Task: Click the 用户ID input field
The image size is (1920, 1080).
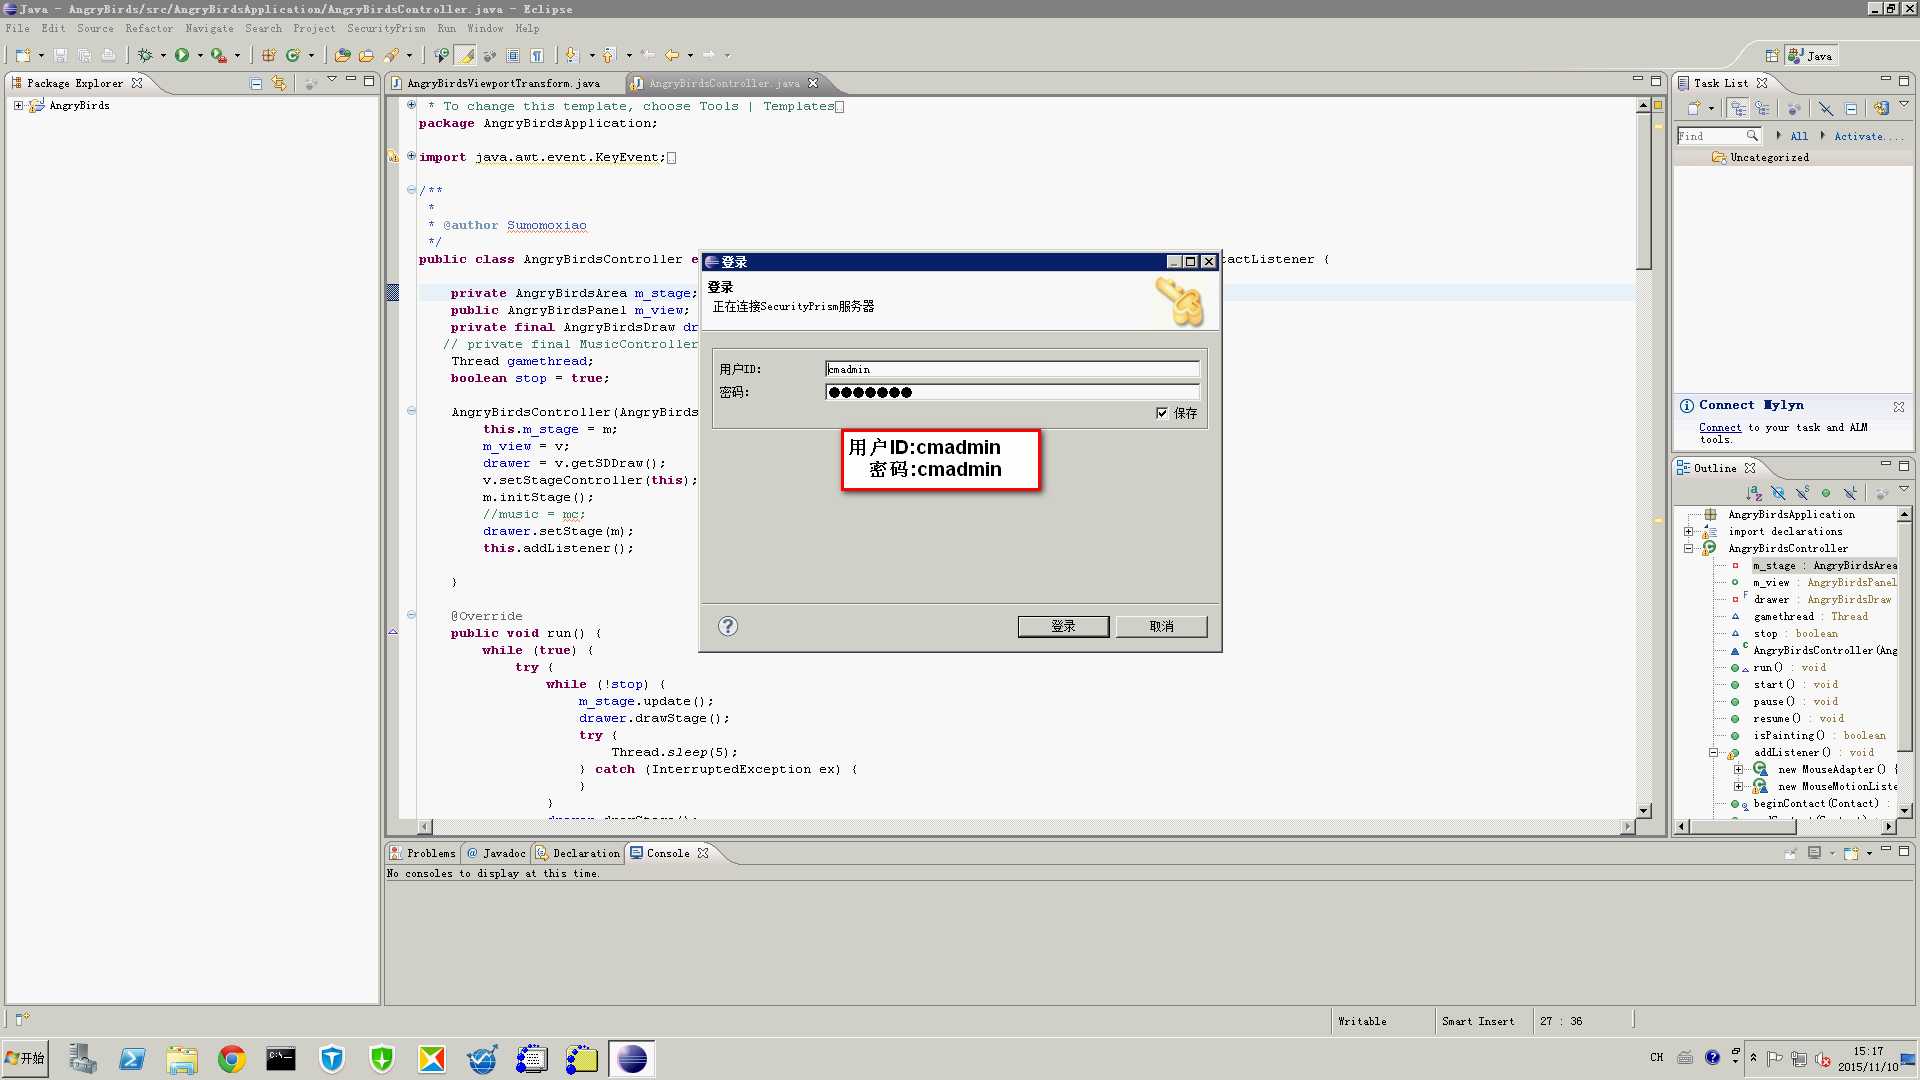Action: tap(1012, 369)
